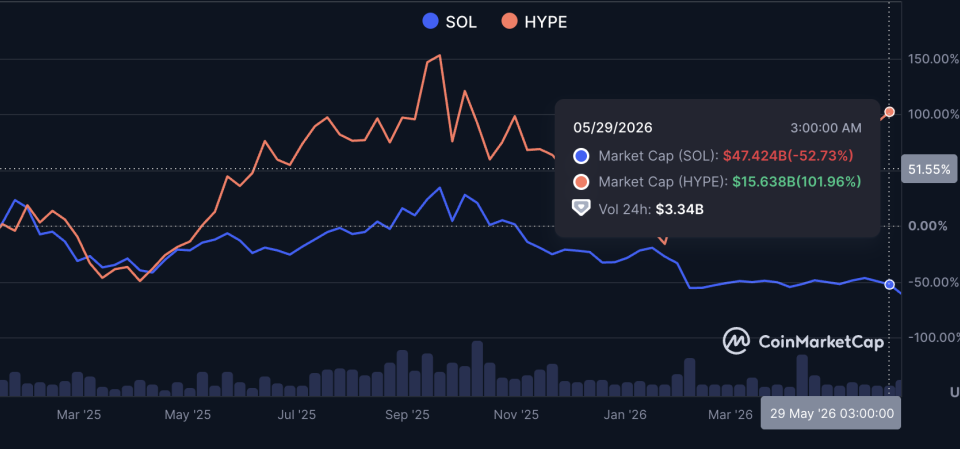960x449 pixels.
Task: Click the 100.00% y-axis label
Action: tap(932, 115)
